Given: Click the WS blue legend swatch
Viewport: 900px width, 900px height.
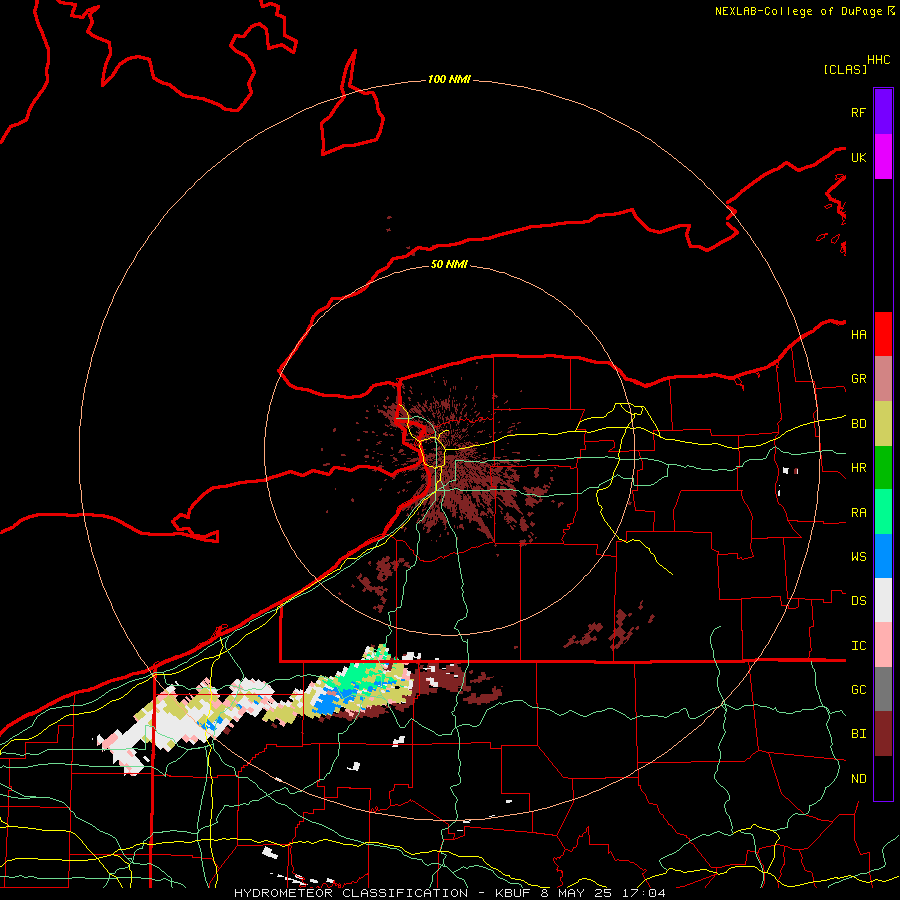Looking at the screenshot, I should pyautogui.click(x=883, y=556).
